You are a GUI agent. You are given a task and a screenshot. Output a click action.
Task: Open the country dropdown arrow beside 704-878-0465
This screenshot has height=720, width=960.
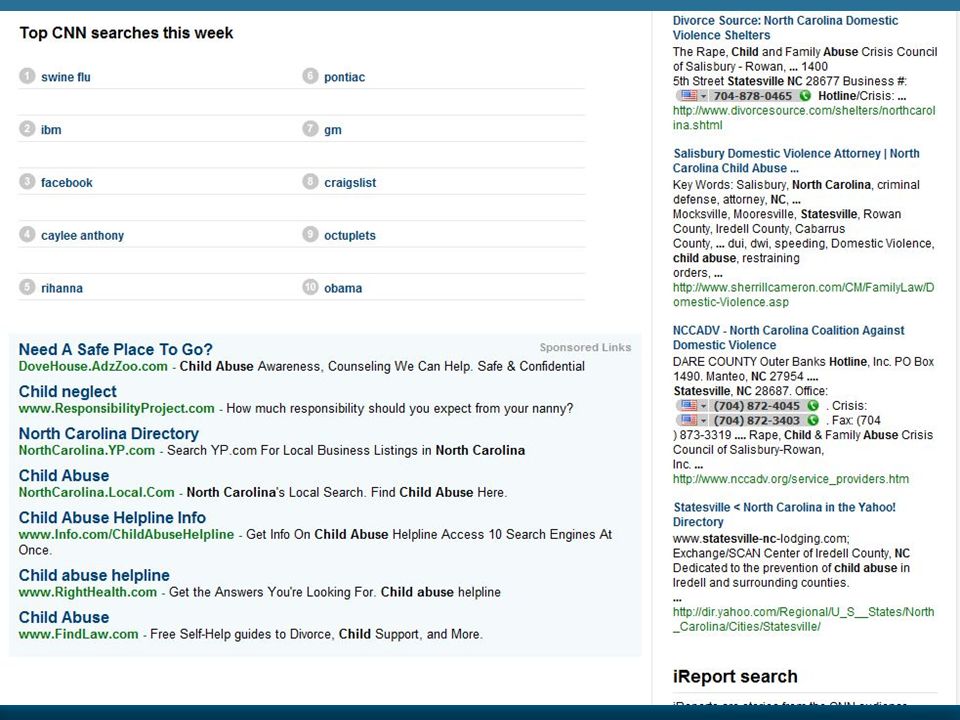tap(703, 96)
